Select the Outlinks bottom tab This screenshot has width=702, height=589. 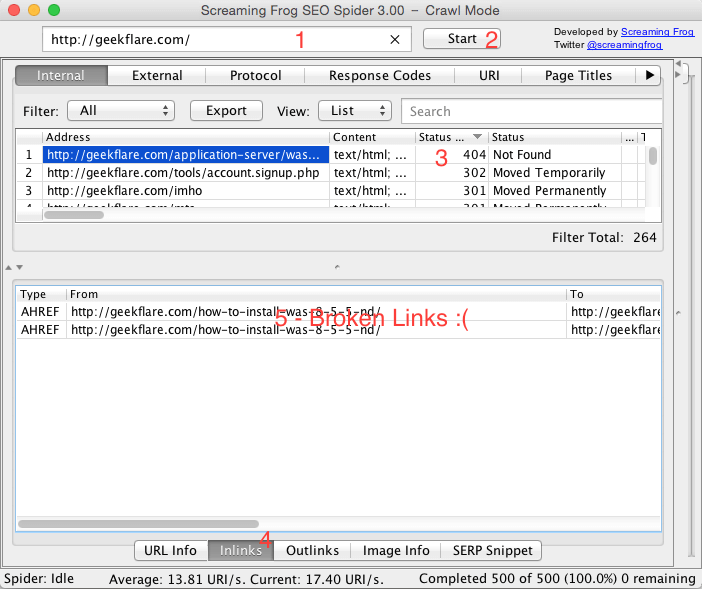click(312, 550)
